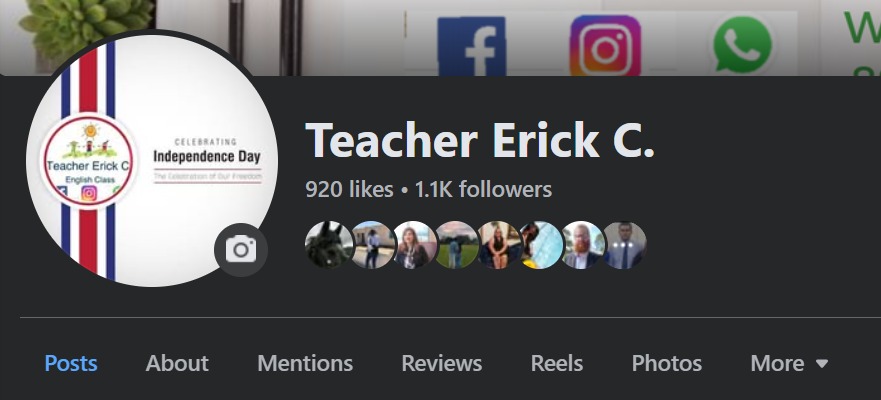Open the Reels tab
Image resolution: width=881 pixels, height=400 pixels.
click(x=557, y=363)
